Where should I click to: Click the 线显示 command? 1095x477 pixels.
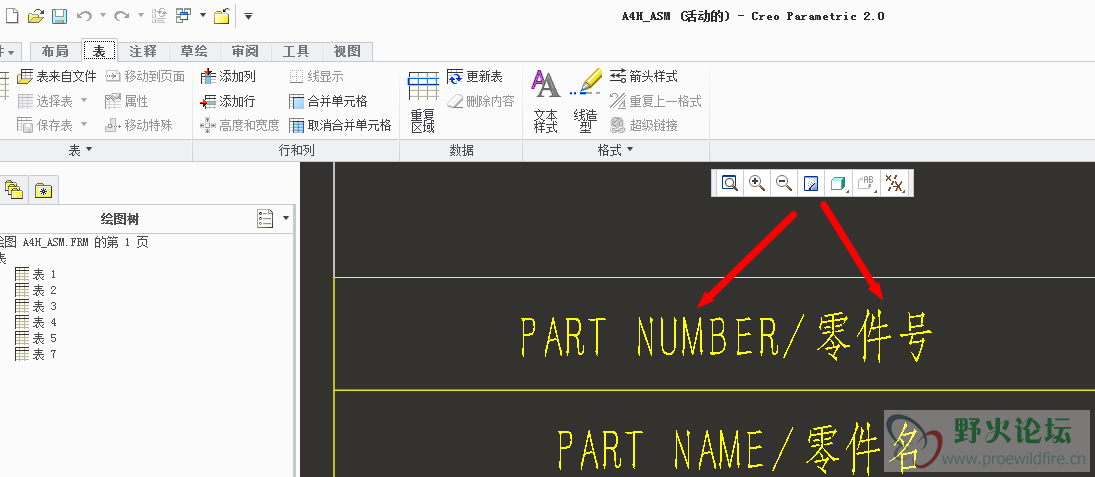pos(316,76)
